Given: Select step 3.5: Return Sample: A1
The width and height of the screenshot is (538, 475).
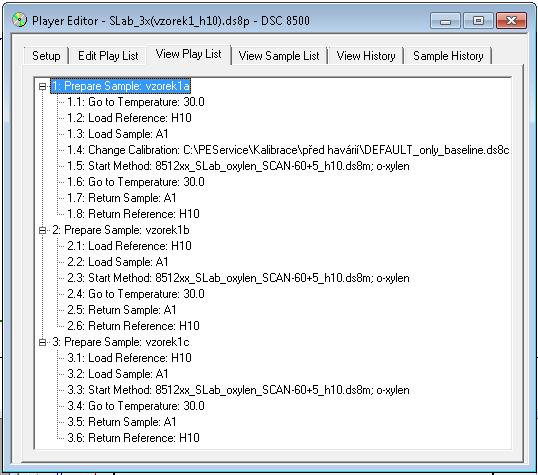Looking at the screenshot, I should pos(121,422).
